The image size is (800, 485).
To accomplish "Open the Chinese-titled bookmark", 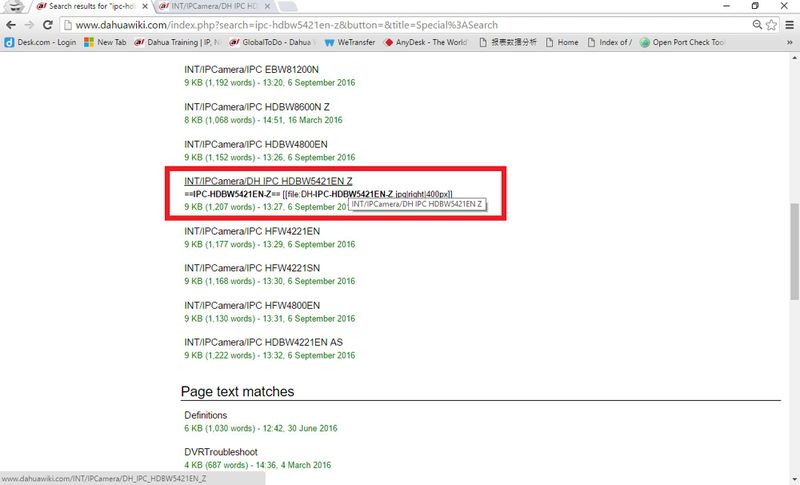I will (508, 42).
